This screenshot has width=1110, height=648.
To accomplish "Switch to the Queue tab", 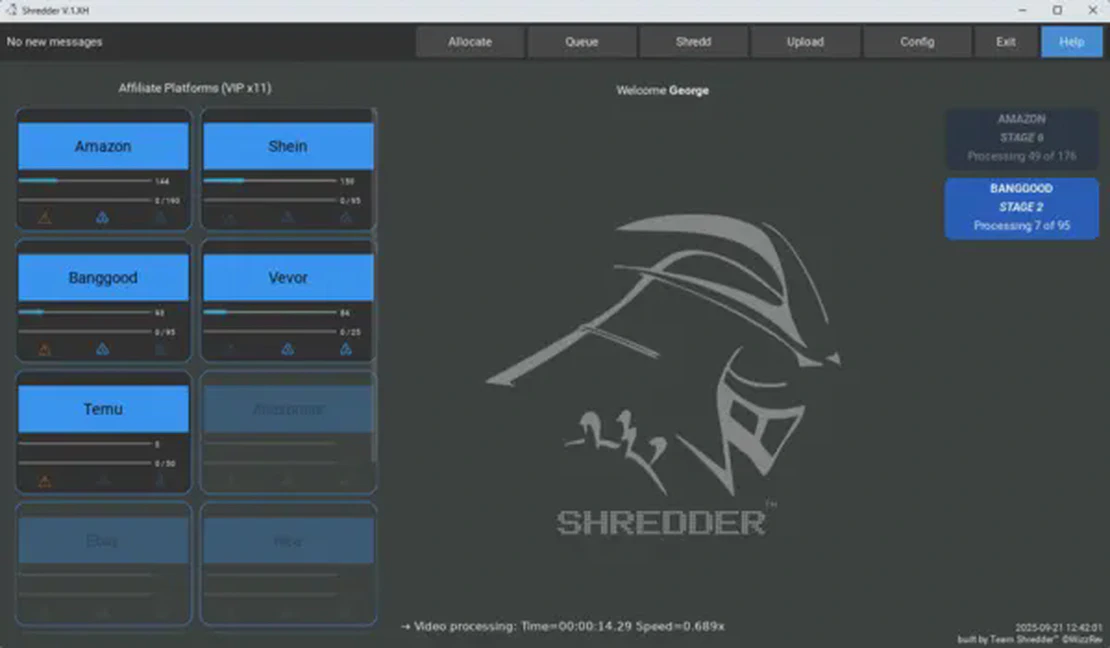I will pos(580,42).
